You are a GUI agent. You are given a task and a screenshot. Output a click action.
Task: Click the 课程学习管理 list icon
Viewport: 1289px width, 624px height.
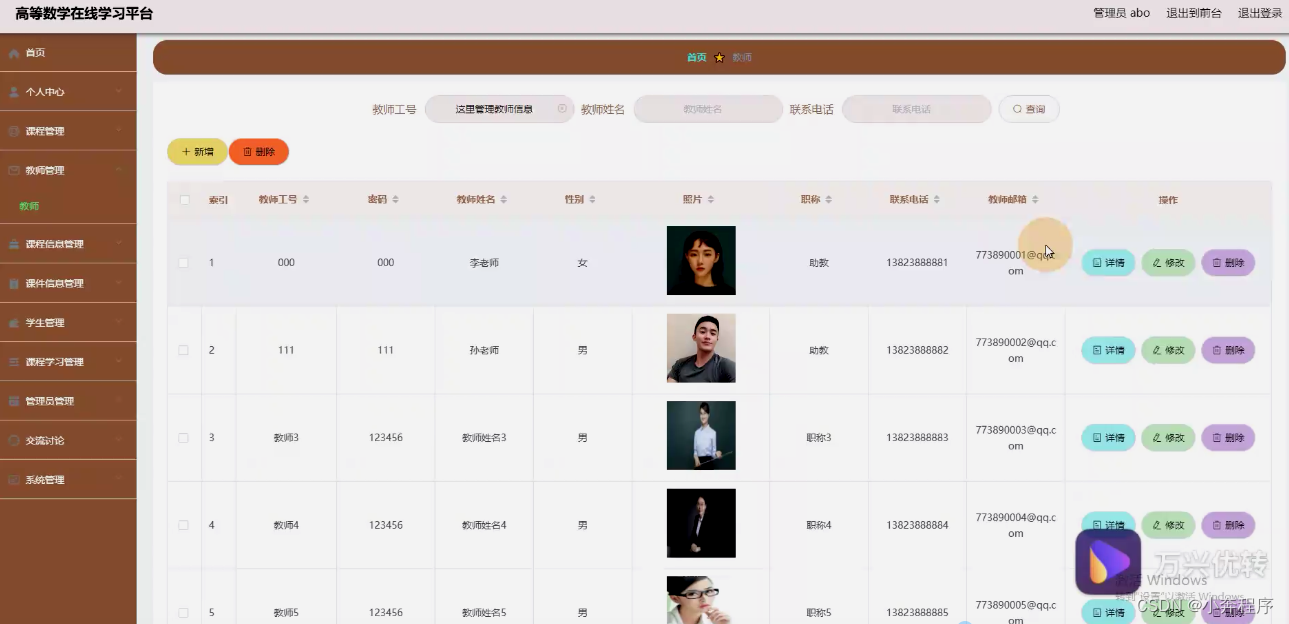pos(14,362)
